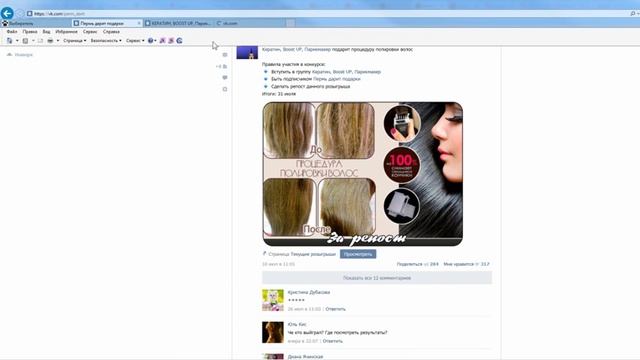The width and height of the screenshot is (640, 360).
Task: Open Юль Кис's profile name link
Action: pyautogui.click(x=297, y=324)
